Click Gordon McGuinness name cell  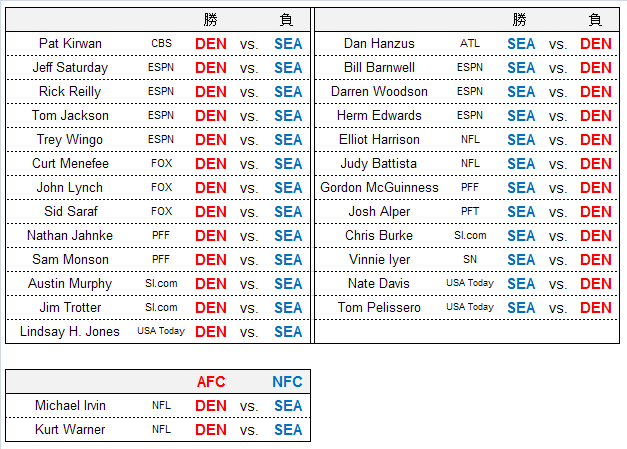click(379, 188)
